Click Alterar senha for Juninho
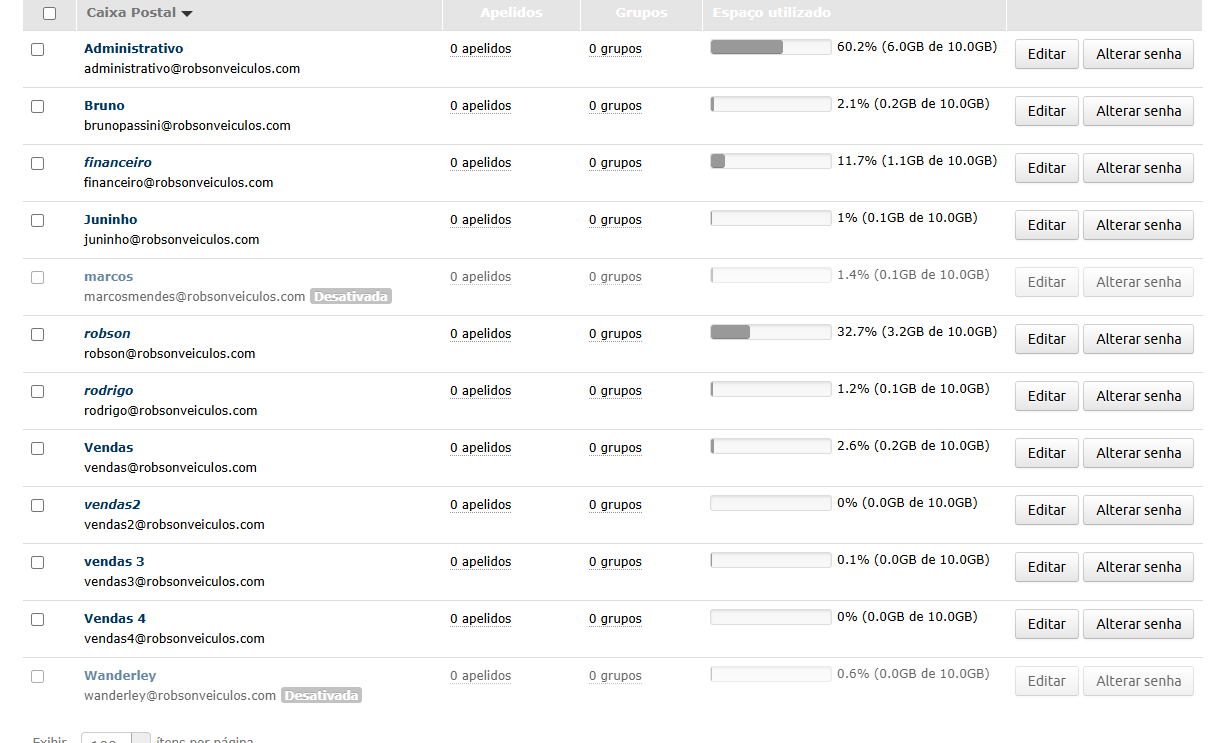This screenshot has width=1230, height=743. [x=1138, y=225]
